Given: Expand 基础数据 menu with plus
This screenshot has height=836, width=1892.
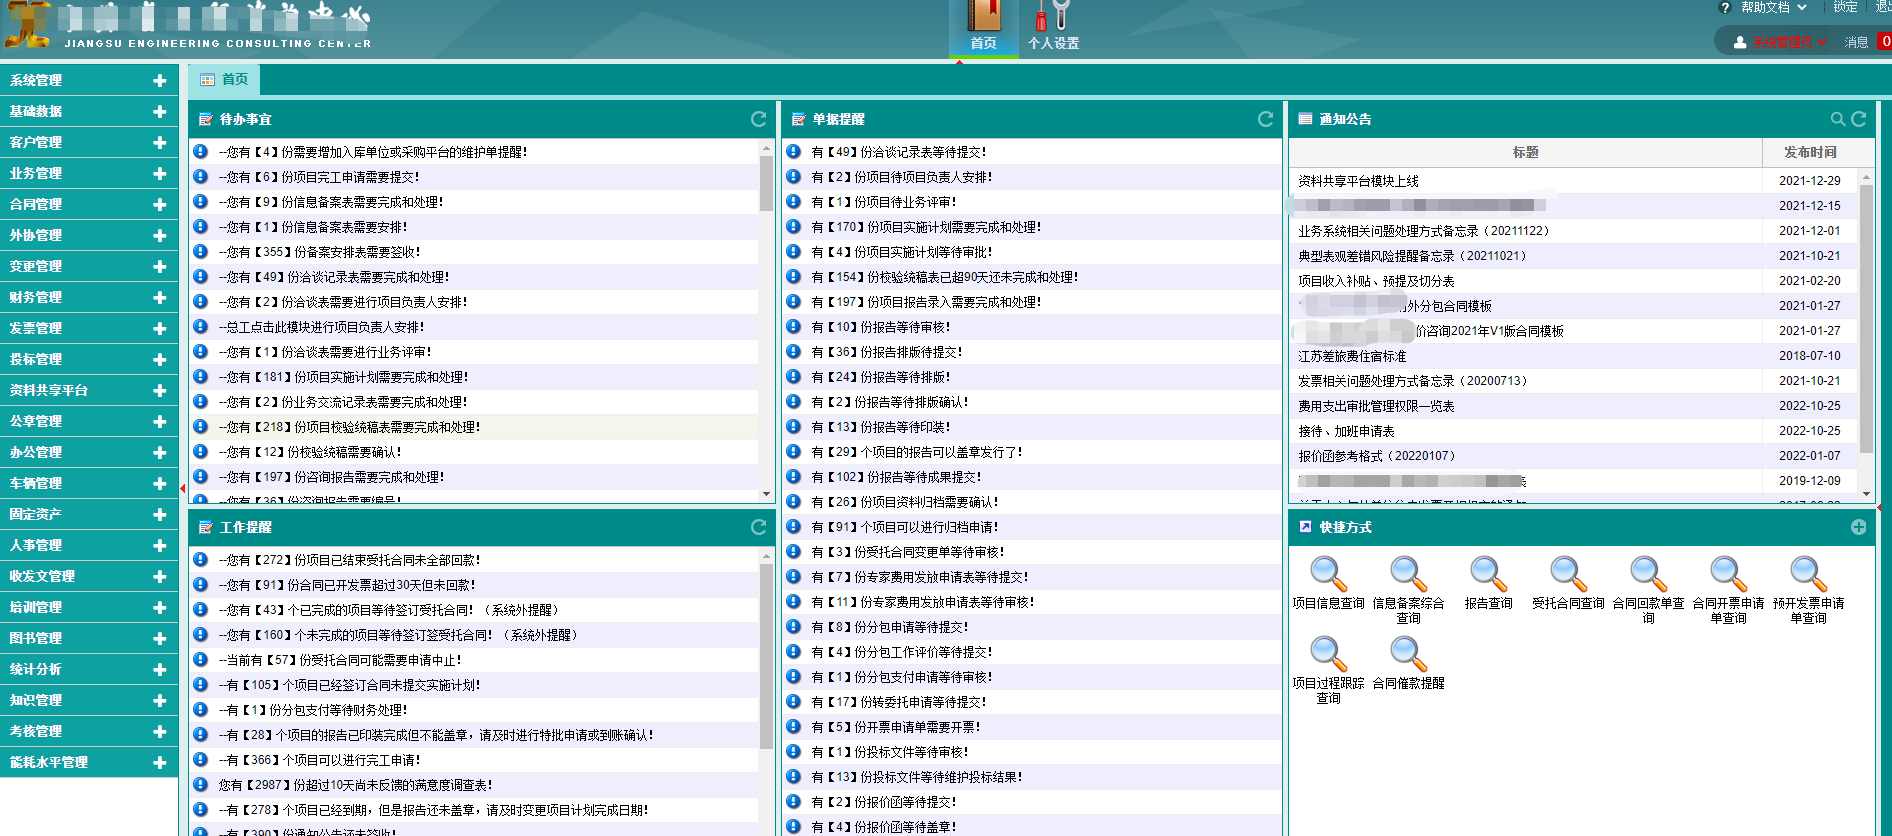Looking at the screenshot, I should 159,111.
